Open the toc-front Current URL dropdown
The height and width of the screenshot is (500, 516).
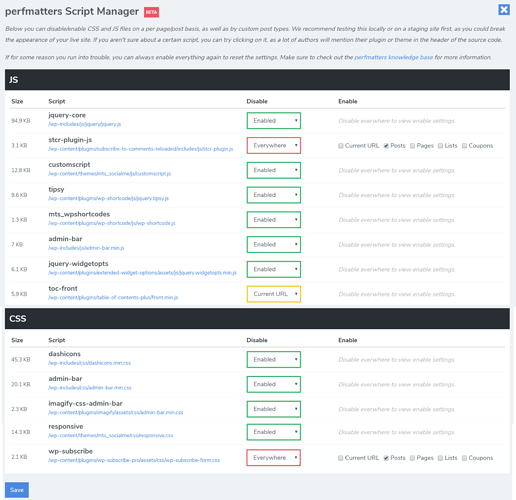tap(274, 294)
